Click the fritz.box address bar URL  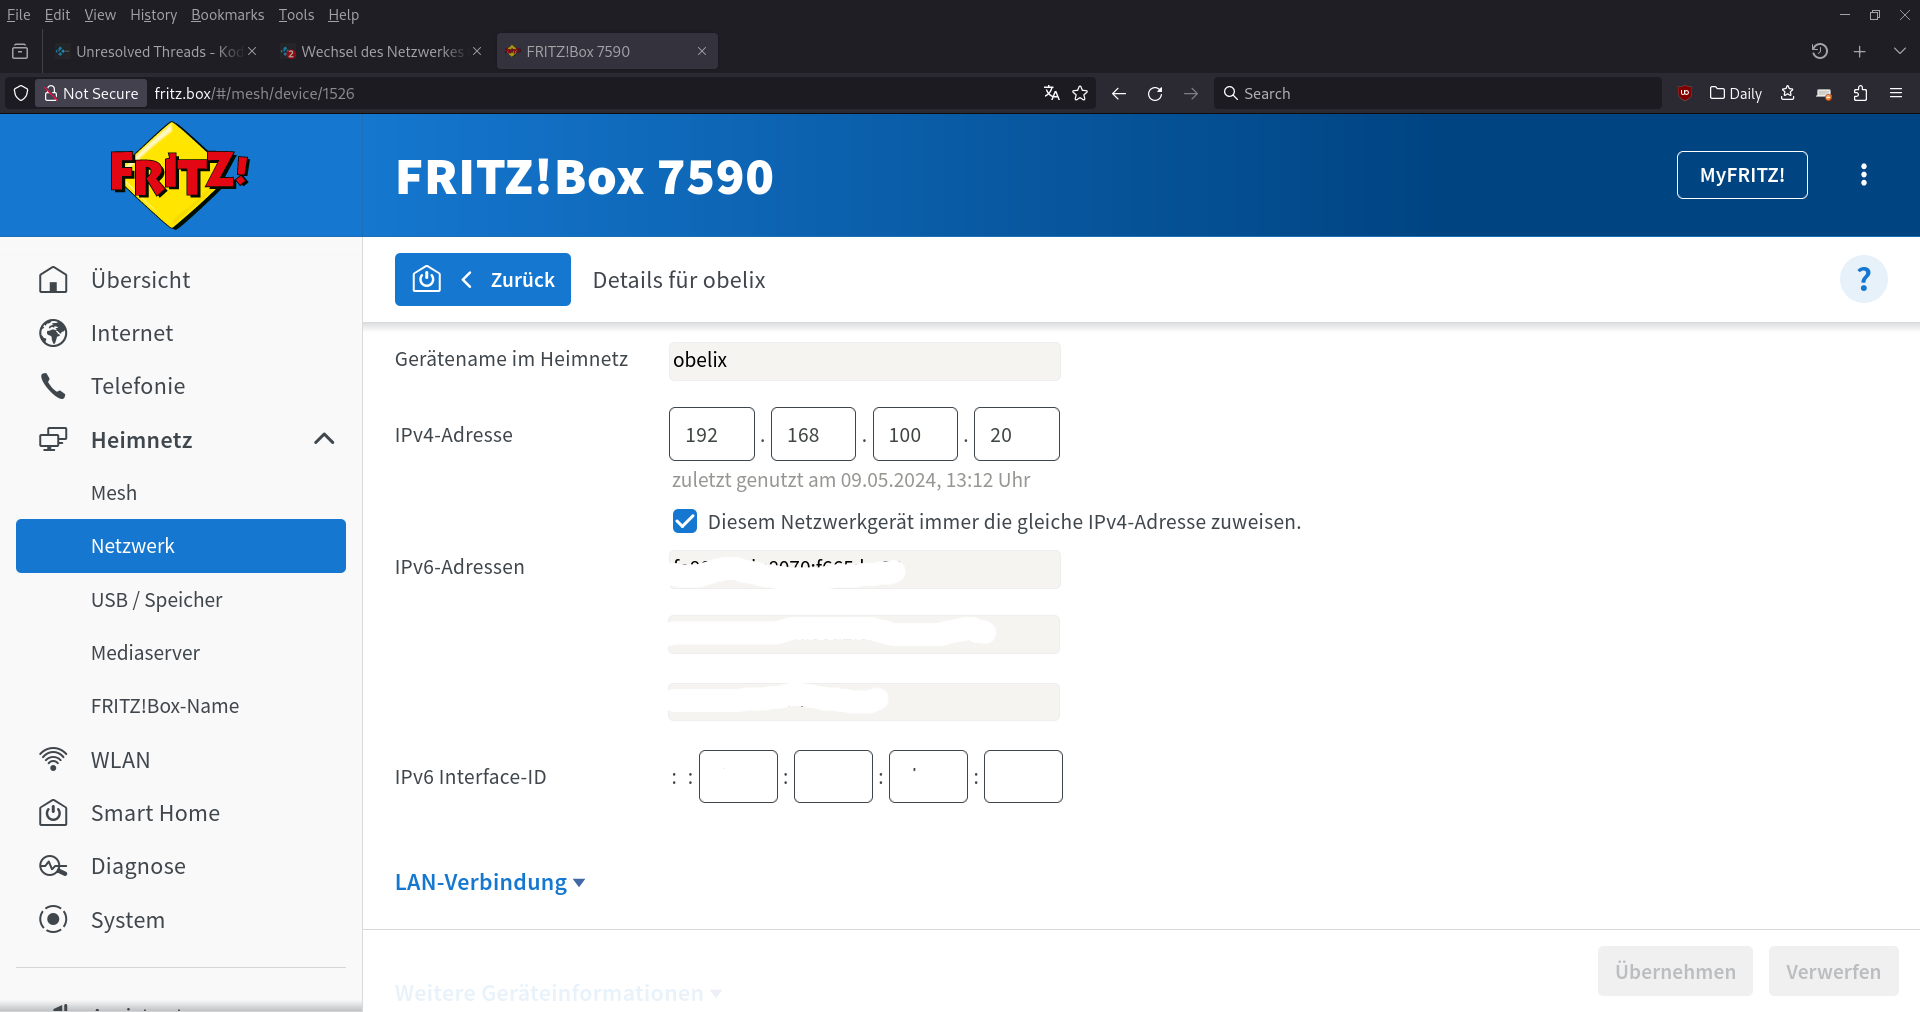coord(254,93)
